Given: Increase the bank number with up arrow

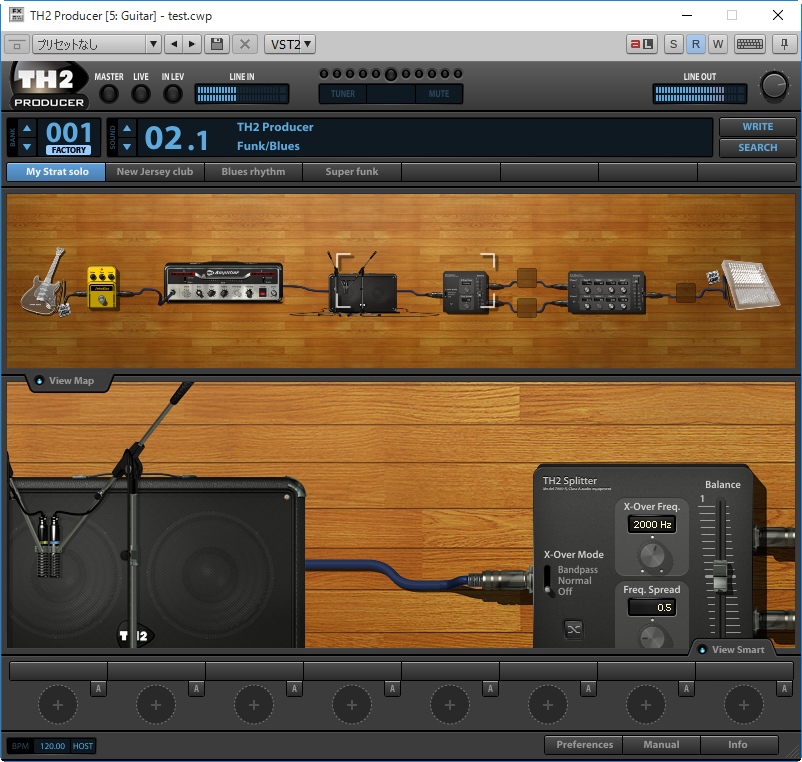Looking at the screenshot, I should pyautogui.click(x=27, y=128).
